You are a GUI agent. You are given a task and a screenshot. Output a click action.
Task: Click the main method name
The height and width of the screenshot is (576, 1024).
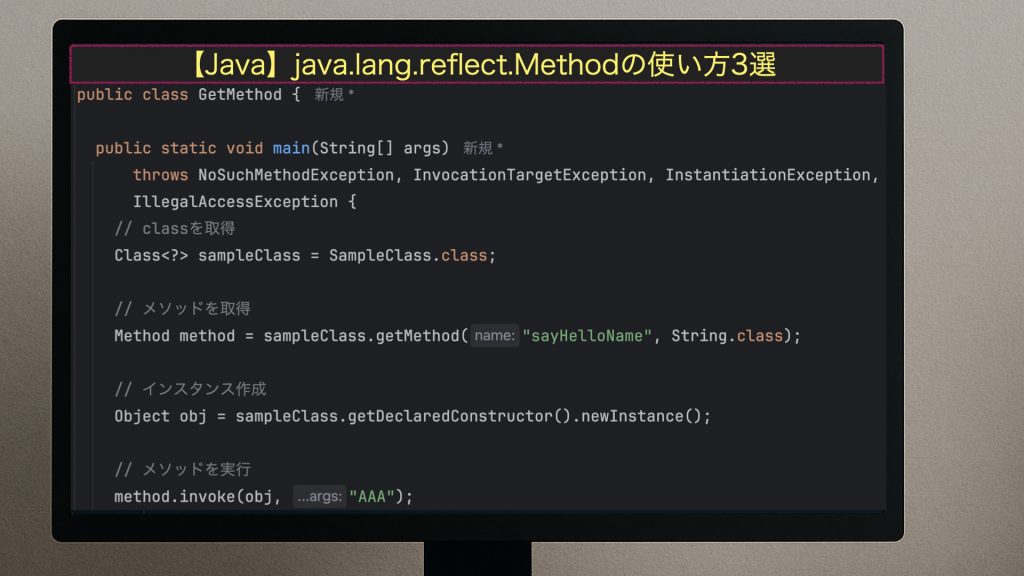click(291, 148)
